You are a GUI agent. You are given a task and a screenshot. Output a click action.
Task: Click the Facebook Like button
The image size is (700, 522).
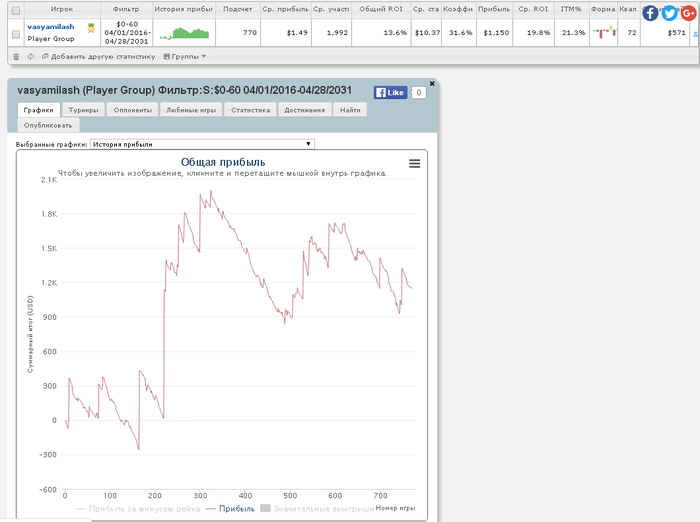[390, 92]
